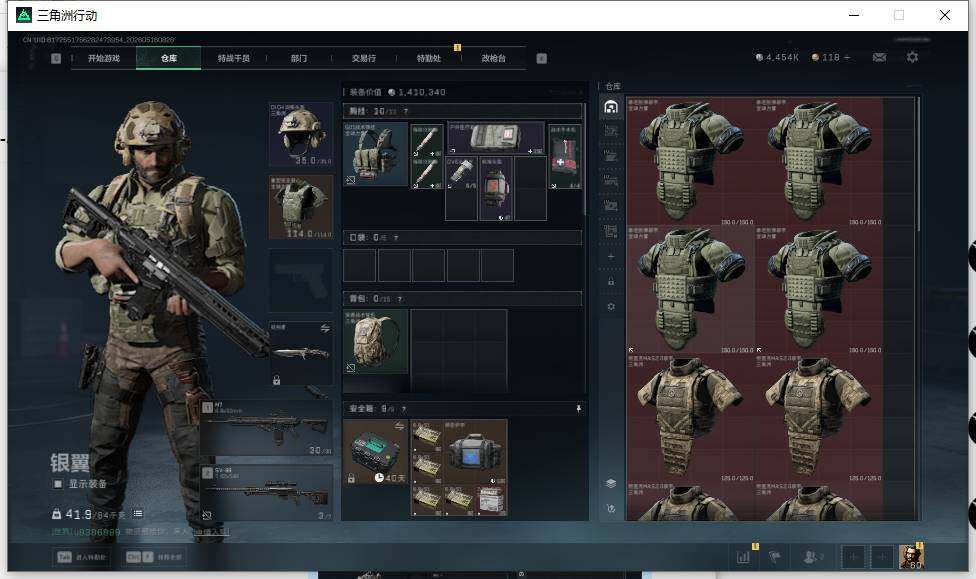This screenshot has width=976, height=579.
Task: Click the help mark next to 口袋
Action: (x=396, y=238)
